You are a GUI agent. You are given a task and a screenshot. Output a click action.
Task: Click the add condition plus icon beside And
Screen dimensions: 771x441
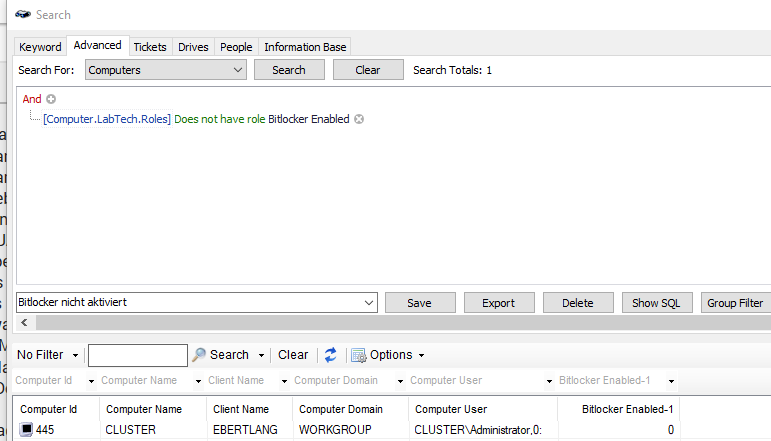(51, 99)
